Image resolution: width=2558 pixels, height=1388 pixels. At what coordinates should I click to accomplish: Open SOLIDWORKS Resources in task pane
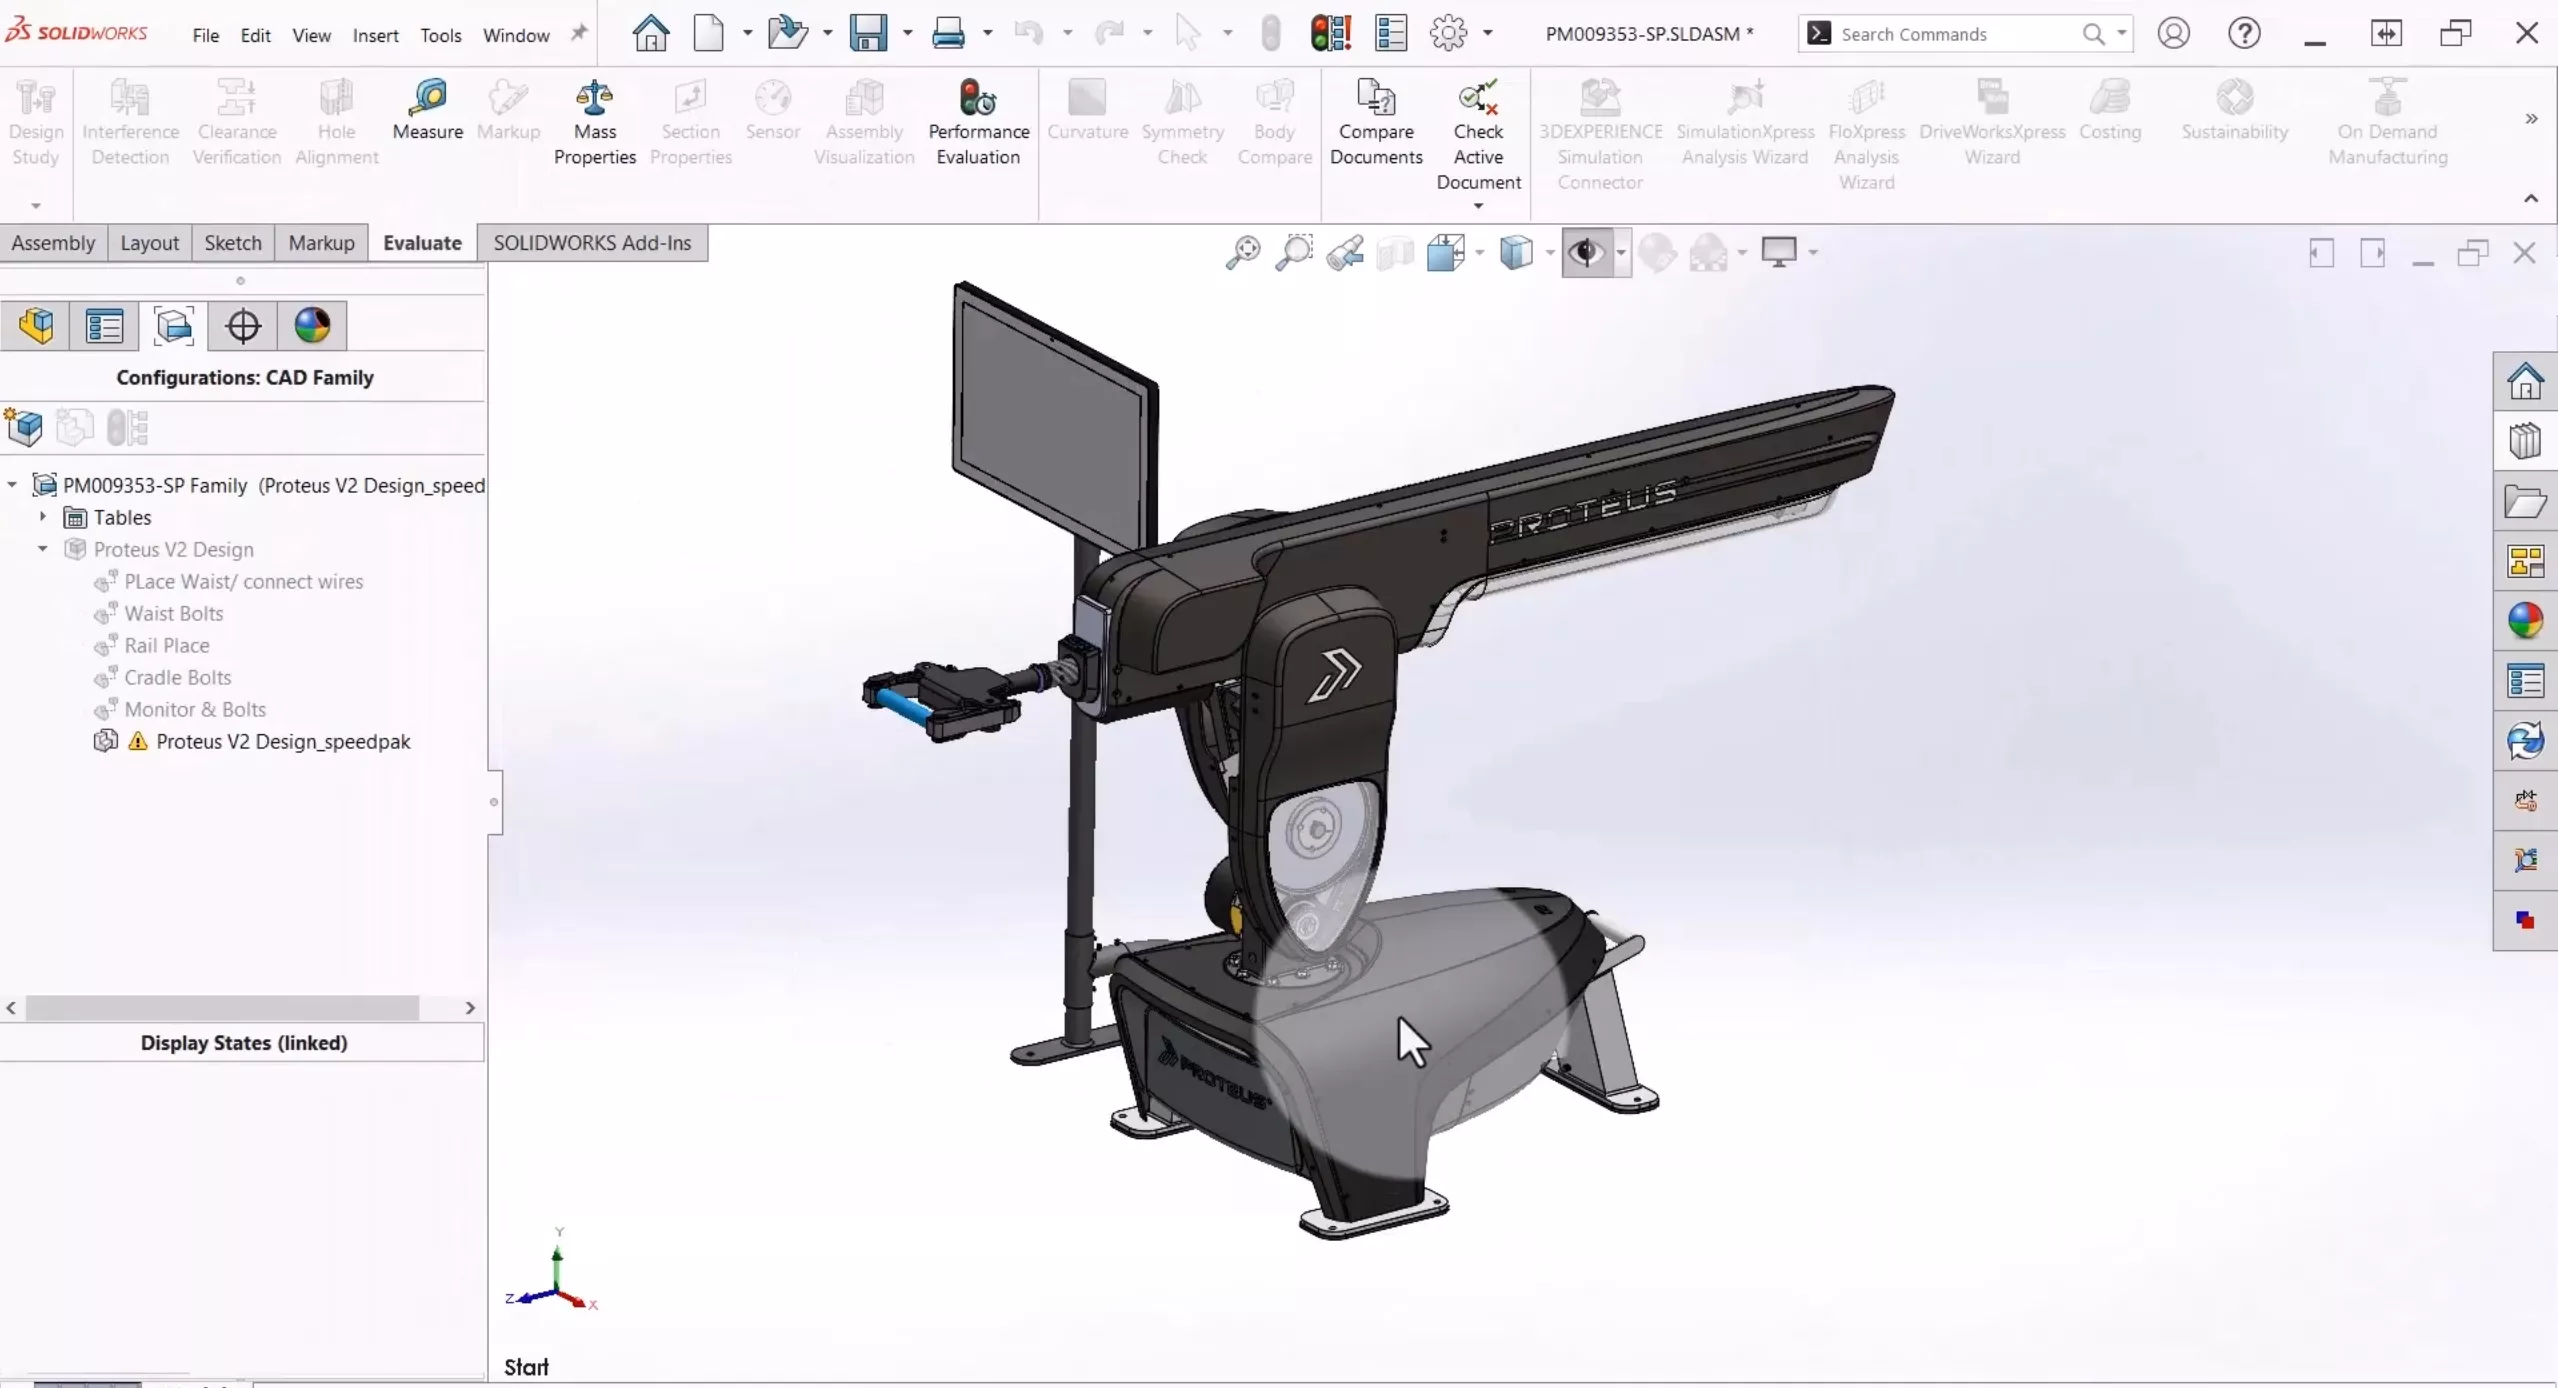[x=2525, y=381]
